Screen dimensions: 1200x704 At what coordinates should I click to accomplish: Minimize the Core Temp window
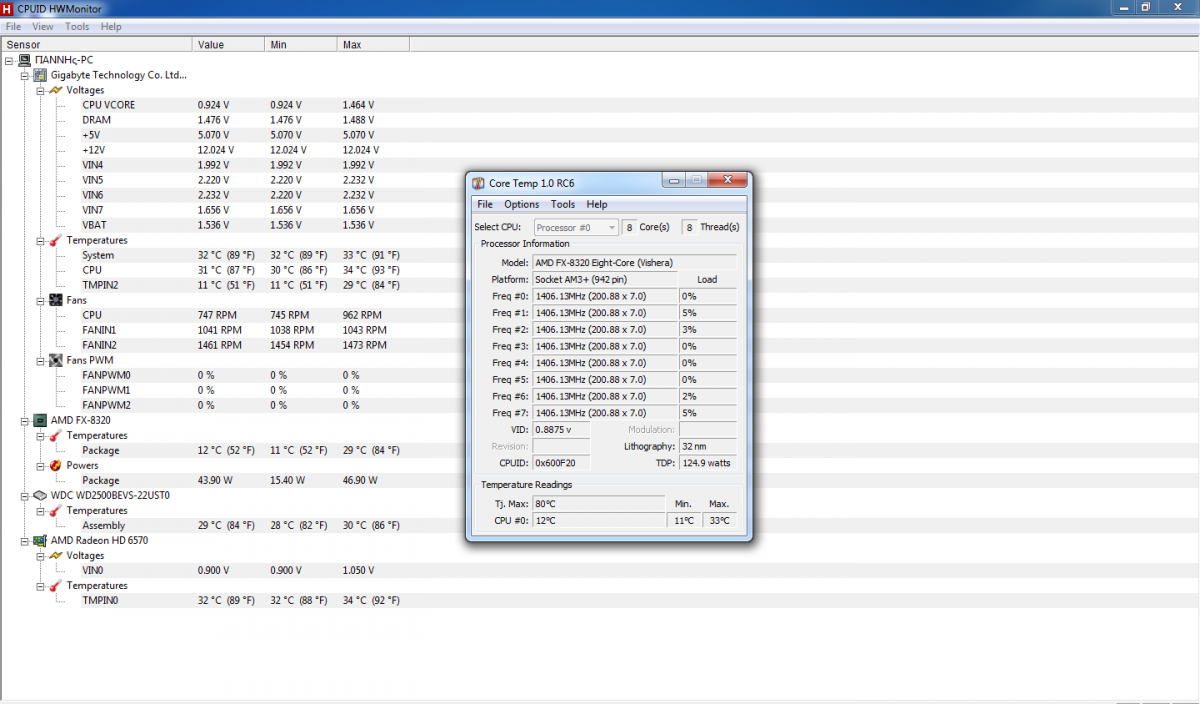675,180
